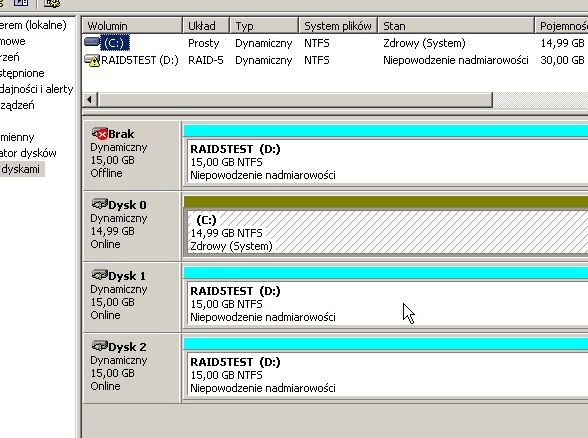This screenshot has width=588, height=438.
Task: Select the C: volume drive icon
Action: [x=92, y=42]
